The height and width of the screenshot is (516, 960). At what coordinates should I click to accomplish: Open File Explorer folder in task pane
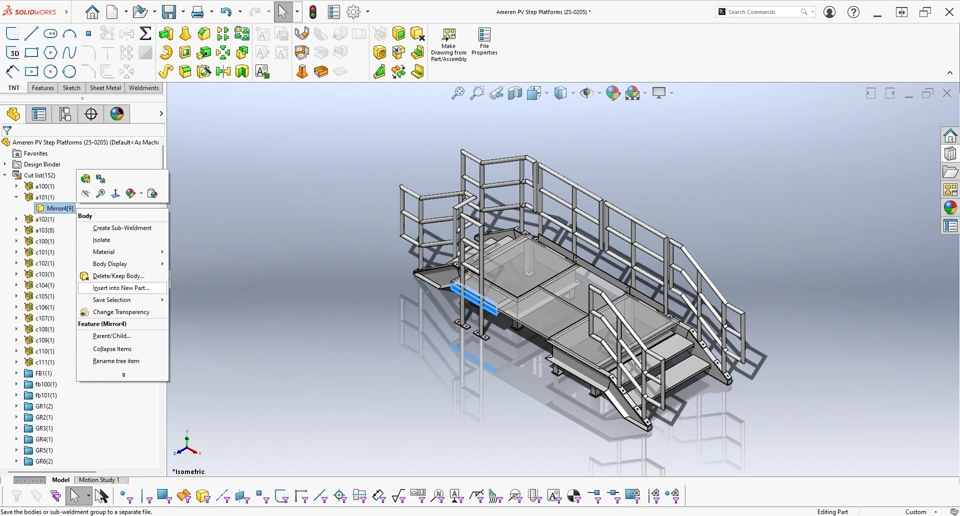[x=950, y=172]
